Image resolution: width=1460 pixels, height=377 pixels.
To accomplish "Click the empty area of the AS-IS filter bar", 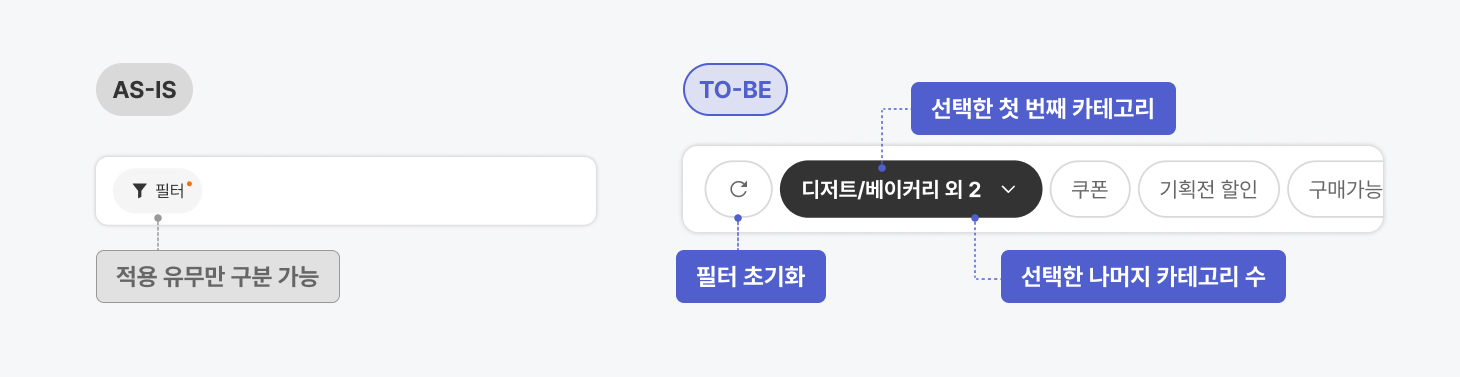I will (400, 190).
